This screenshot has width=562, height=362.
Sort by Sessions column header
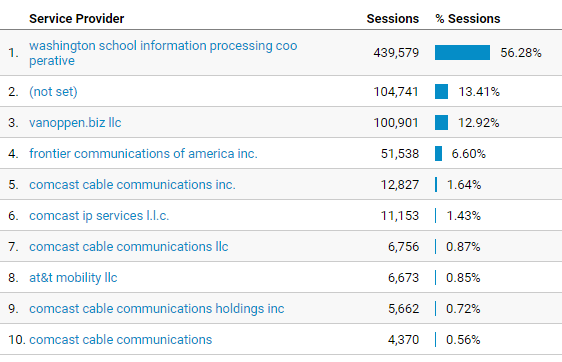[392, 19]
